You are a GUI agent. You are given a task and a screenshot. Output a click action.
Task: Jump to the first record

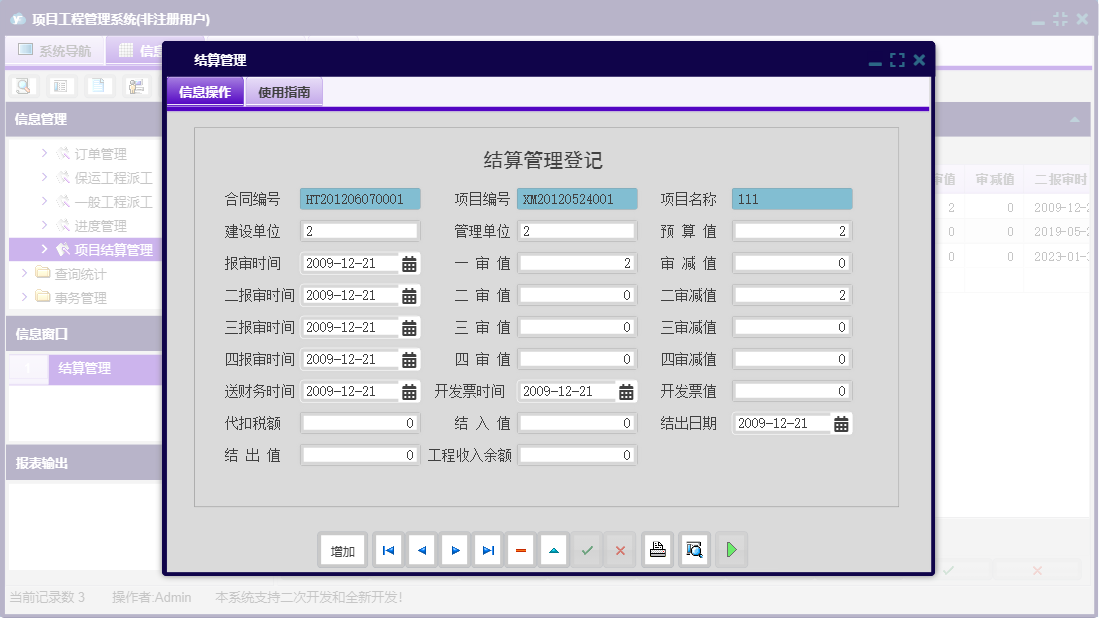[388, 549]
